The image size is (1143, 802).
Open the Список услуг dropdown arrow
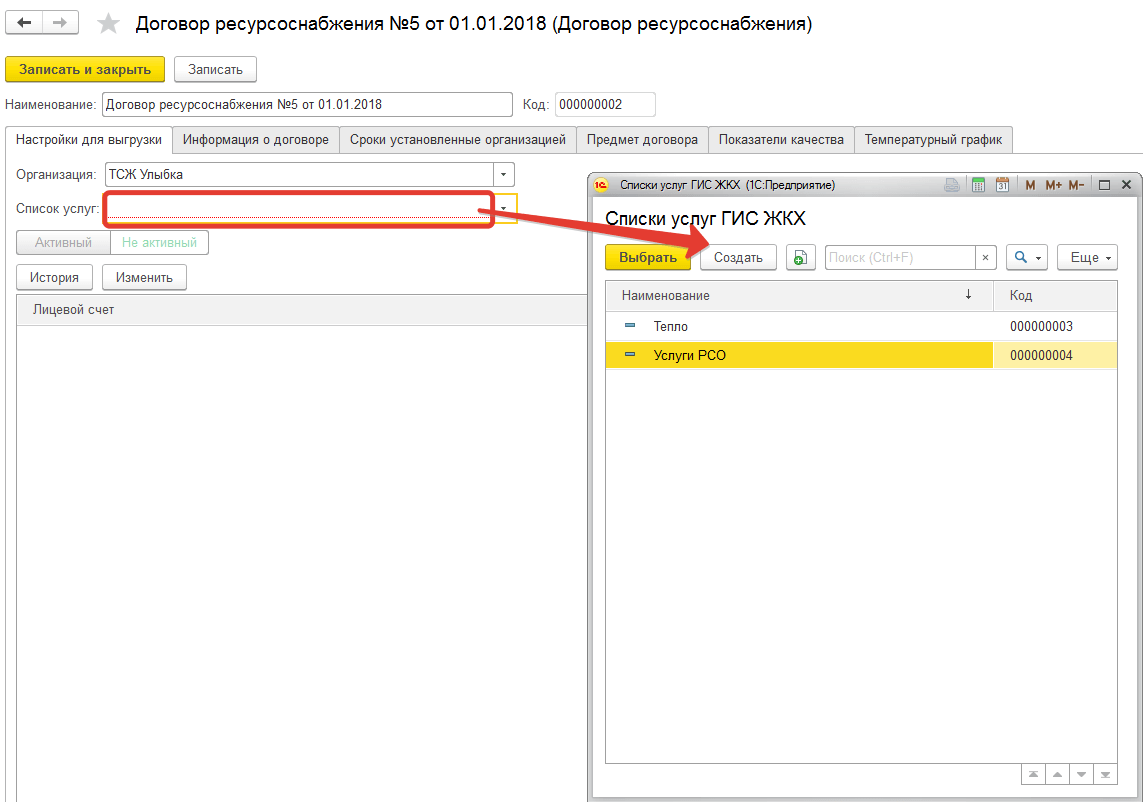pyautogui.click(x=504, y=209)
